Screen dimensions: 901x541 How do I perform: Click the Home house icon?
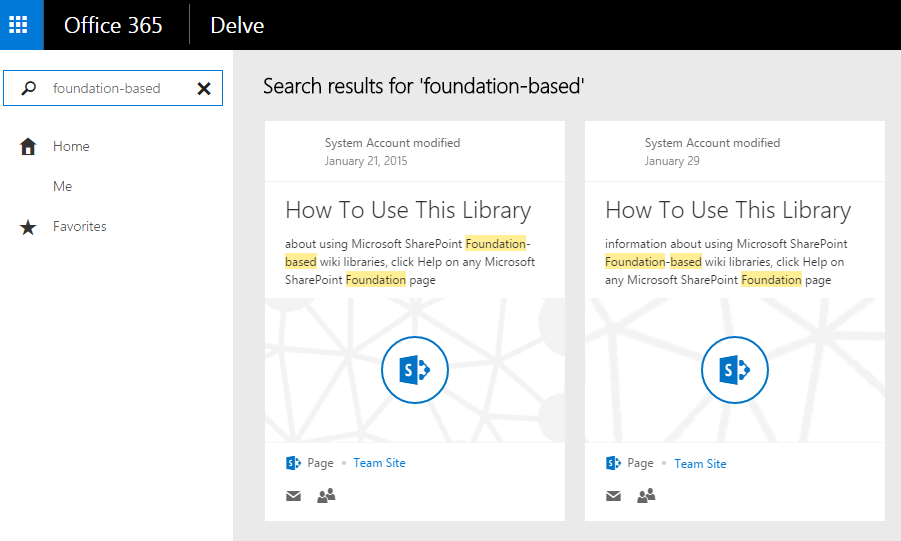tap(29, 147)
